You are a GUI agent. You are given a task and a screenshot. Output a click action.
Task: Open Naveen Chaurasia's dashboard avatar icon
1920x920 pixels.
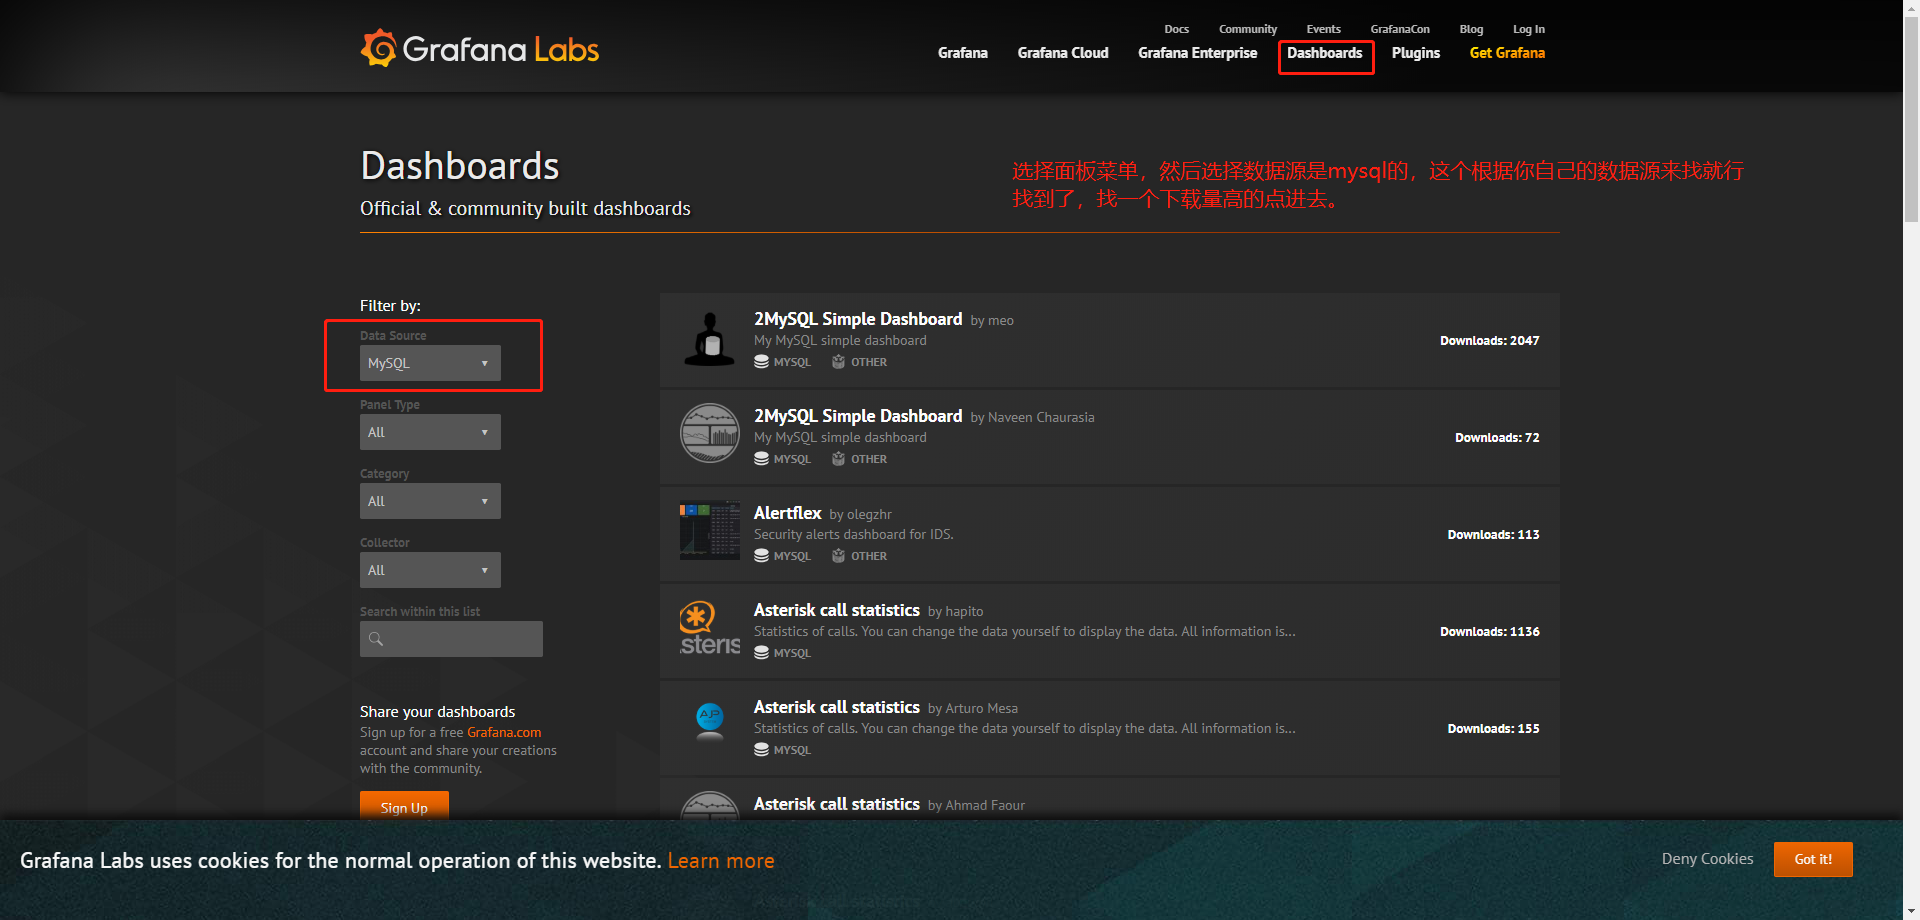[710, 433]
